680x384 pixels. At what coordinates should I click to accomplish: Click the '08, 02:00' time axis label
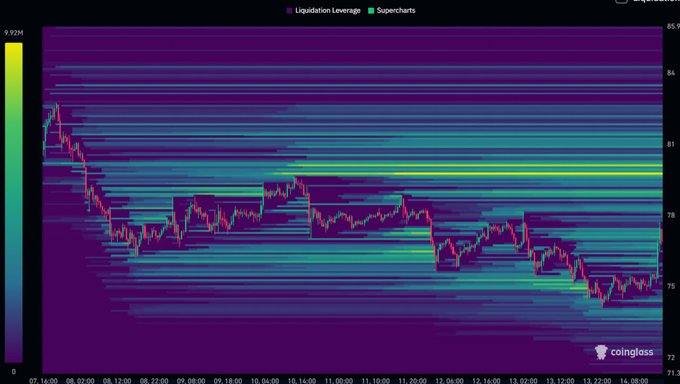click(x=80, y=381)
